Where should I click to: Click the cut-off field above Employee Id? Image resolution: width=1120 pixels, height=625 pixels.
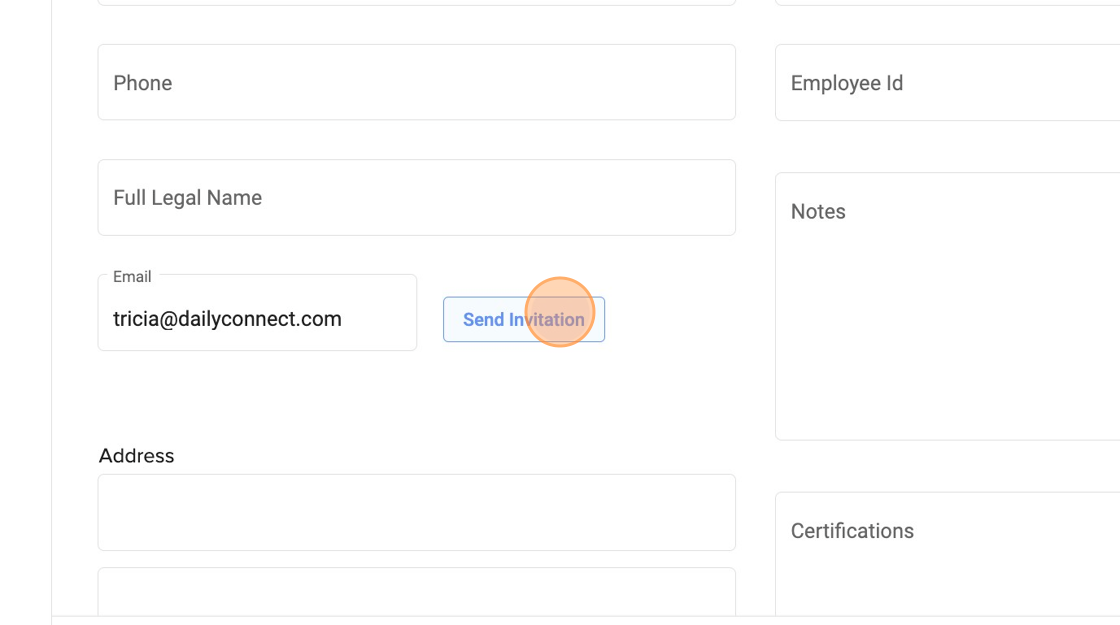[x=947, y=3]
